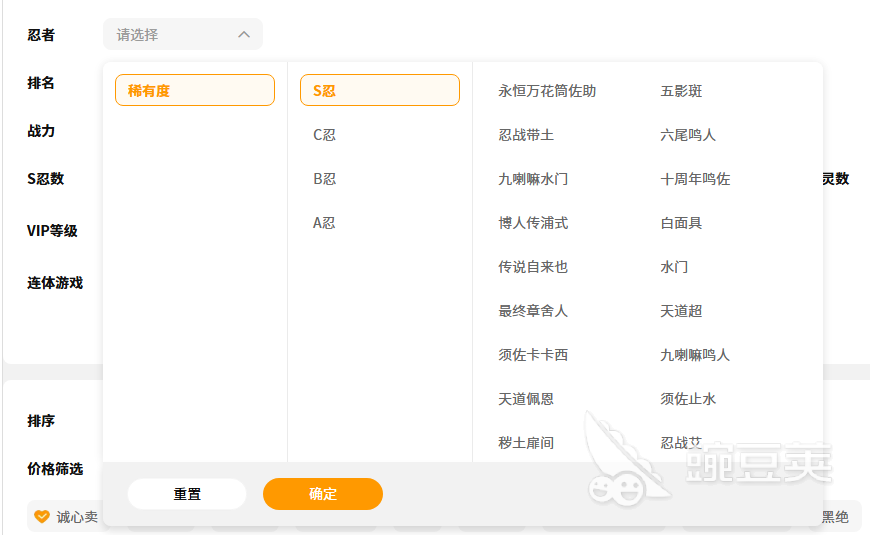Select ninja 六尾鸣人

click(x=688, y=135)
